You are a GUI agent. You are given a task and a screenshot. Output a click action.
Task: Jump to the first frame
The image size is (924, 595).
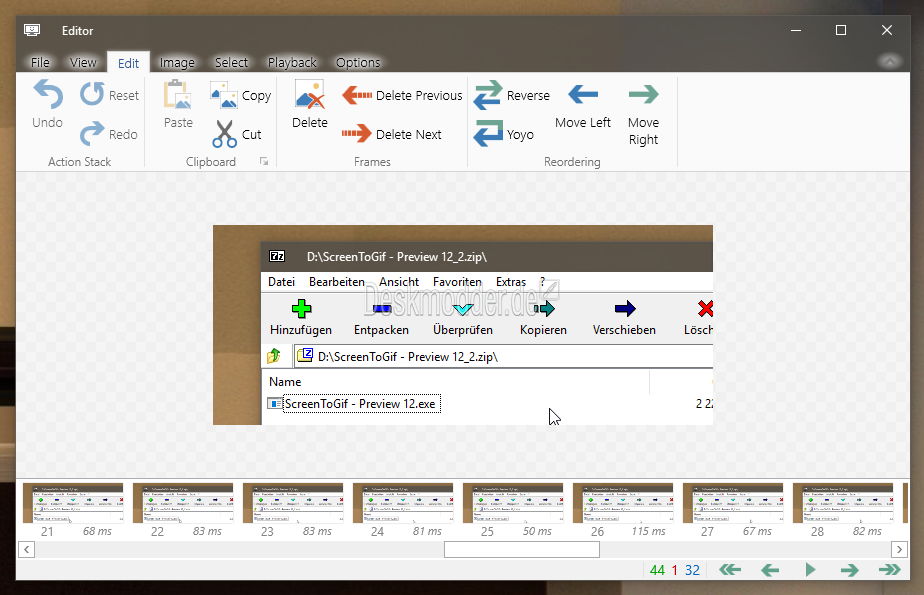730,570
